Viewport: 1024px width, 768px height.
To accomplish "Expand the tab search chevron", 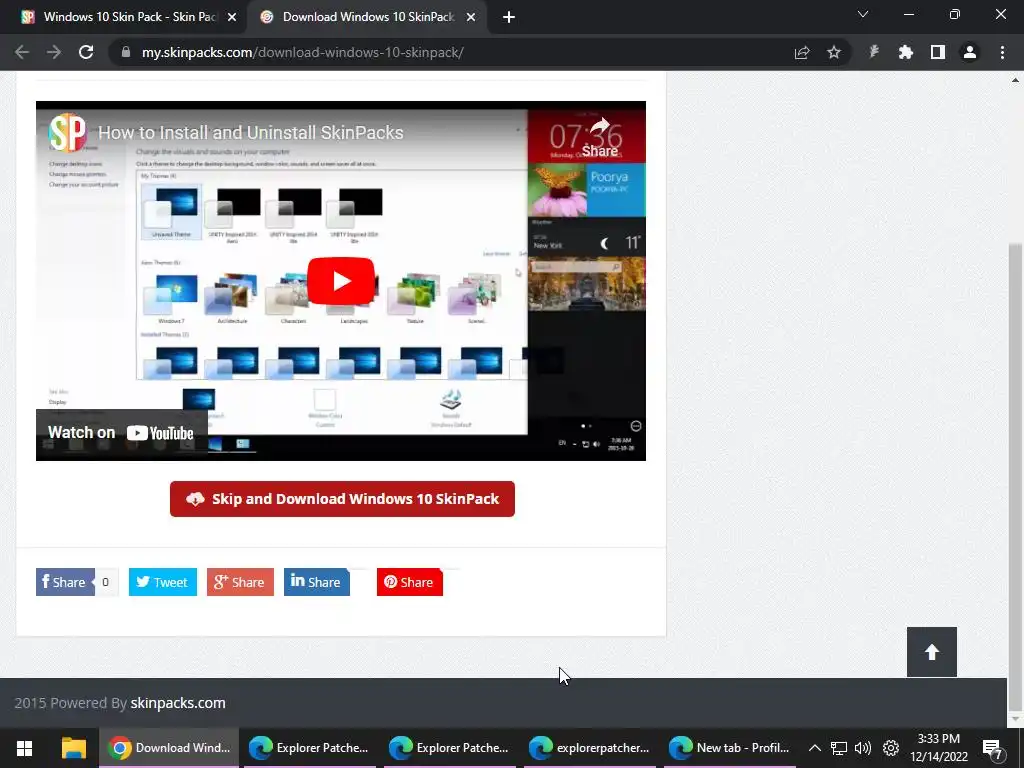I will click(x=863, y=14).
